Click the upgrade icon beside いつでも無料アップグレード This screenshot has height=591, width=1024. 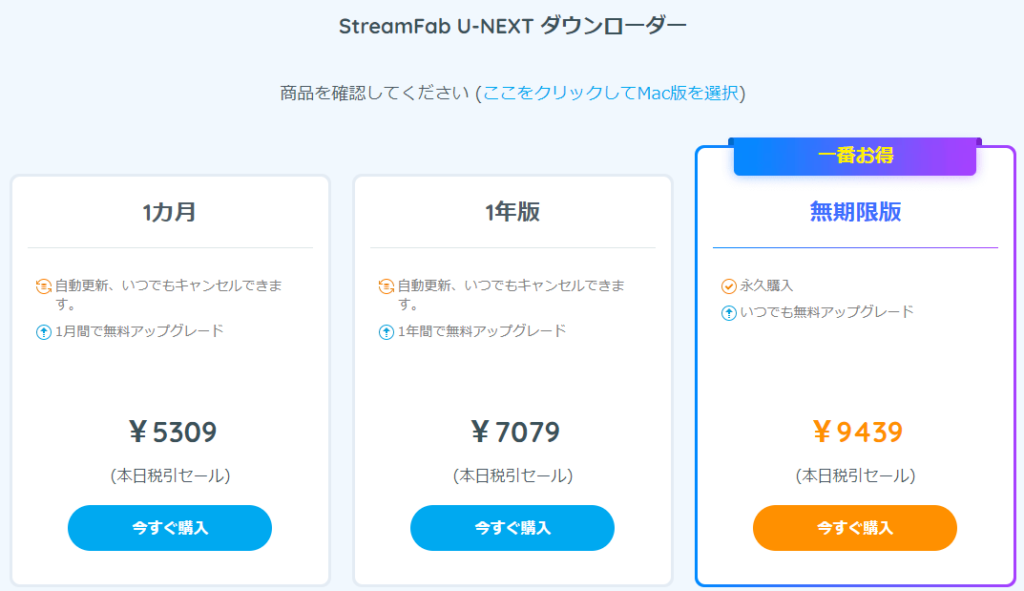729,313
